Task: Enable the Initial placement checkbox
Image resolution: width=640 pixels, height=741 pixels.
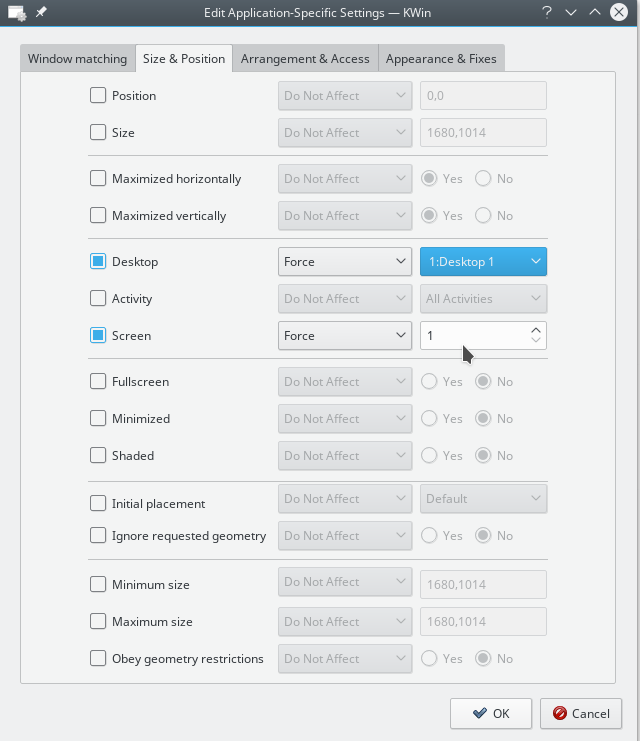Action: tap(98, 504)
